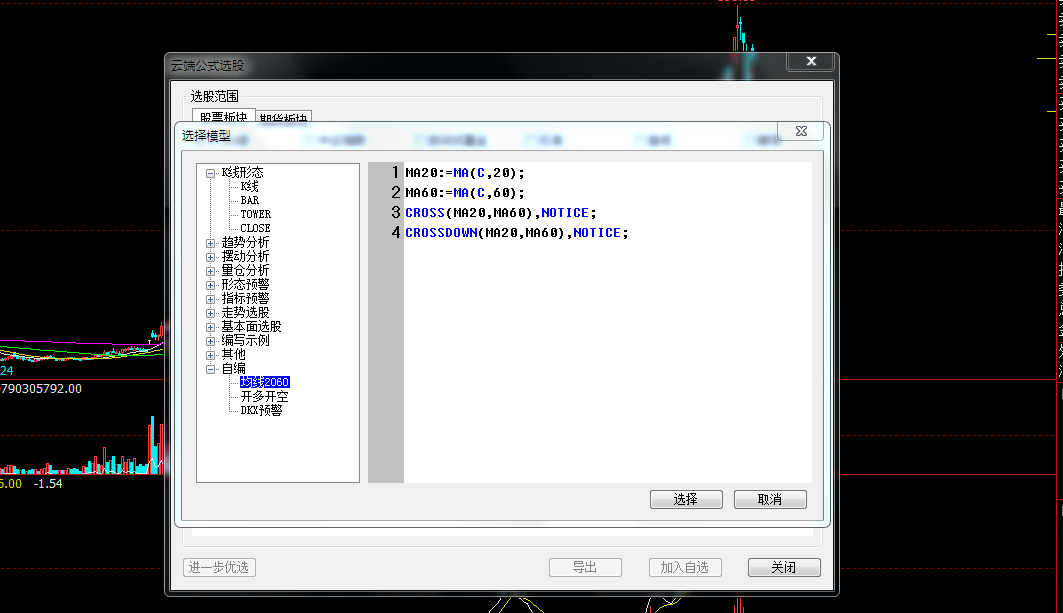Pick the CLOSE model item

pyautogui.click(x=255, y=229)
